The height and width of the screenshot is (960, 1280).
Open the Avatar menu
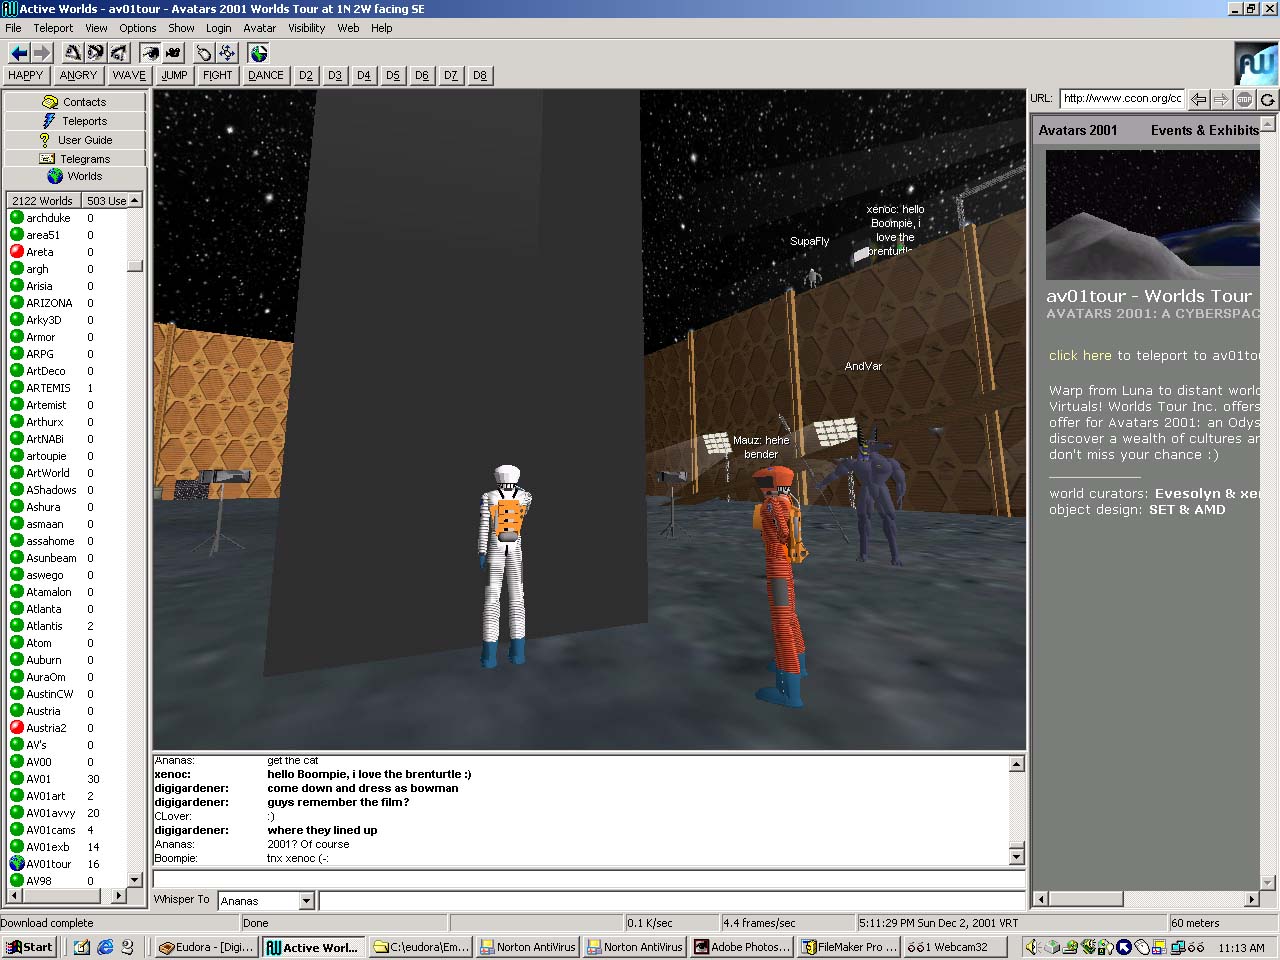click(260, 28)
